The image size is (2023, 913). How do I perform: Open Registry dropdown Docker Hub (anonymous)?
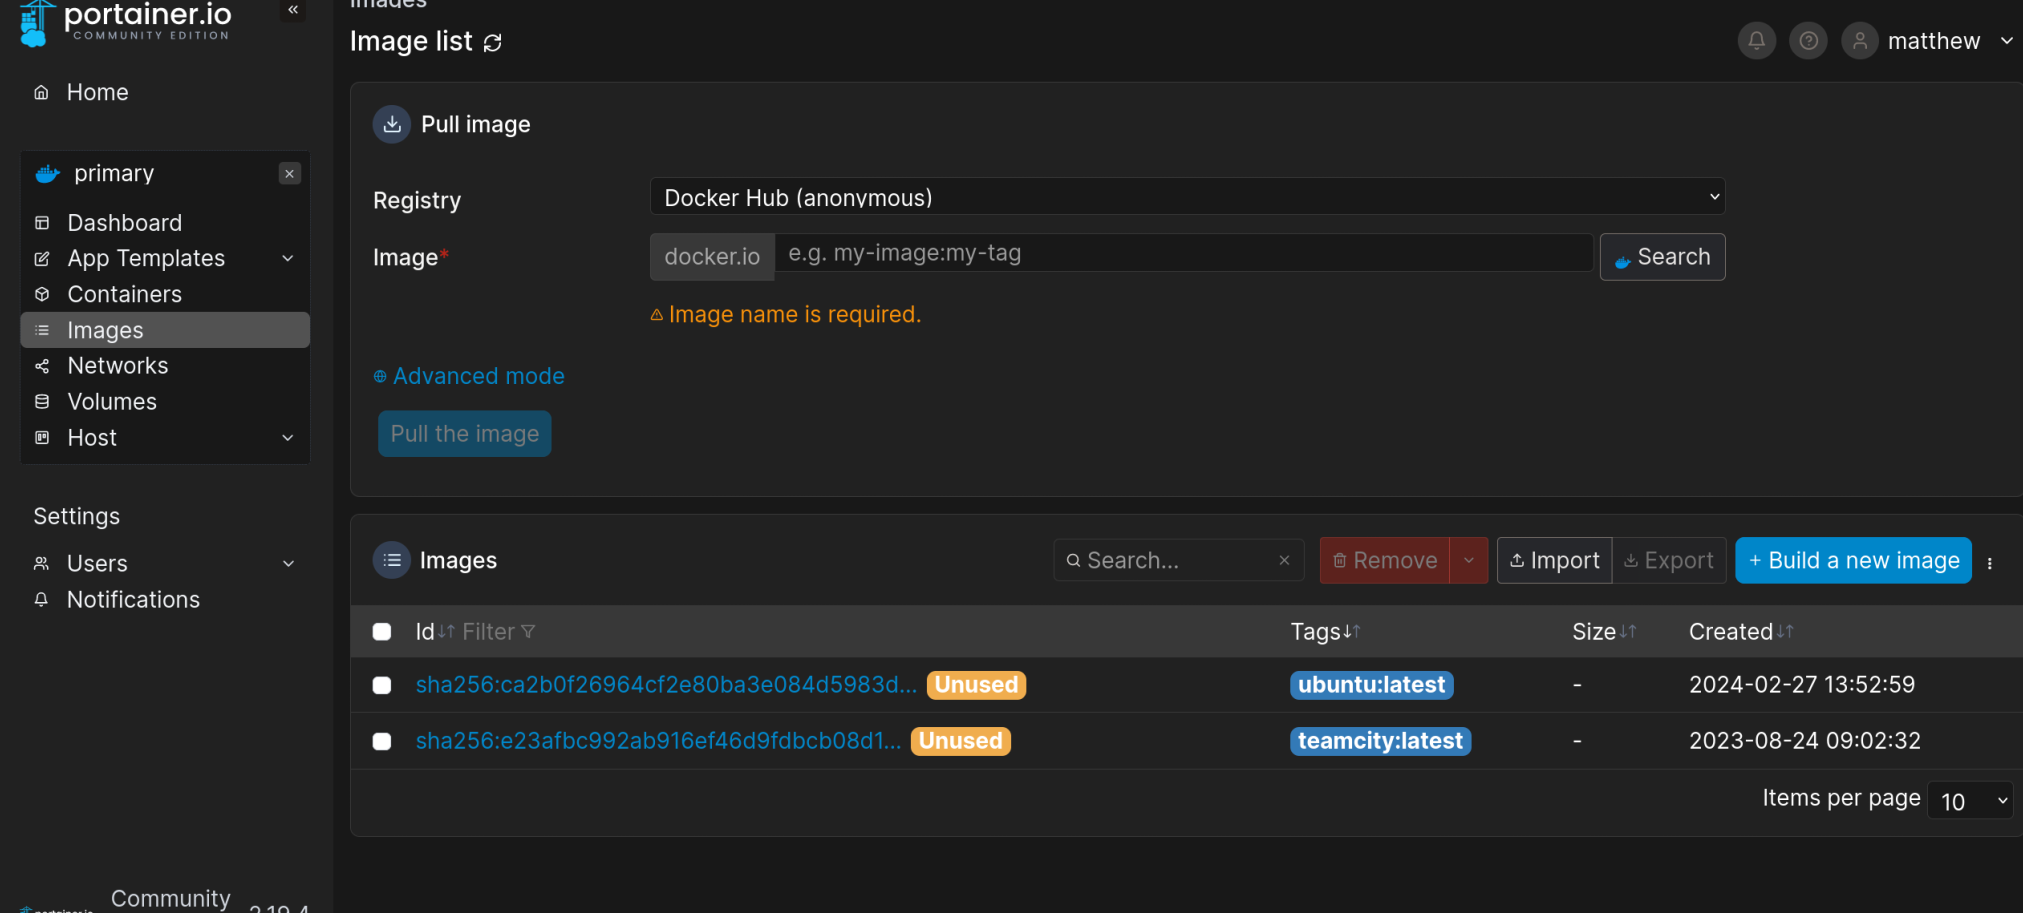coord(1187,197)
